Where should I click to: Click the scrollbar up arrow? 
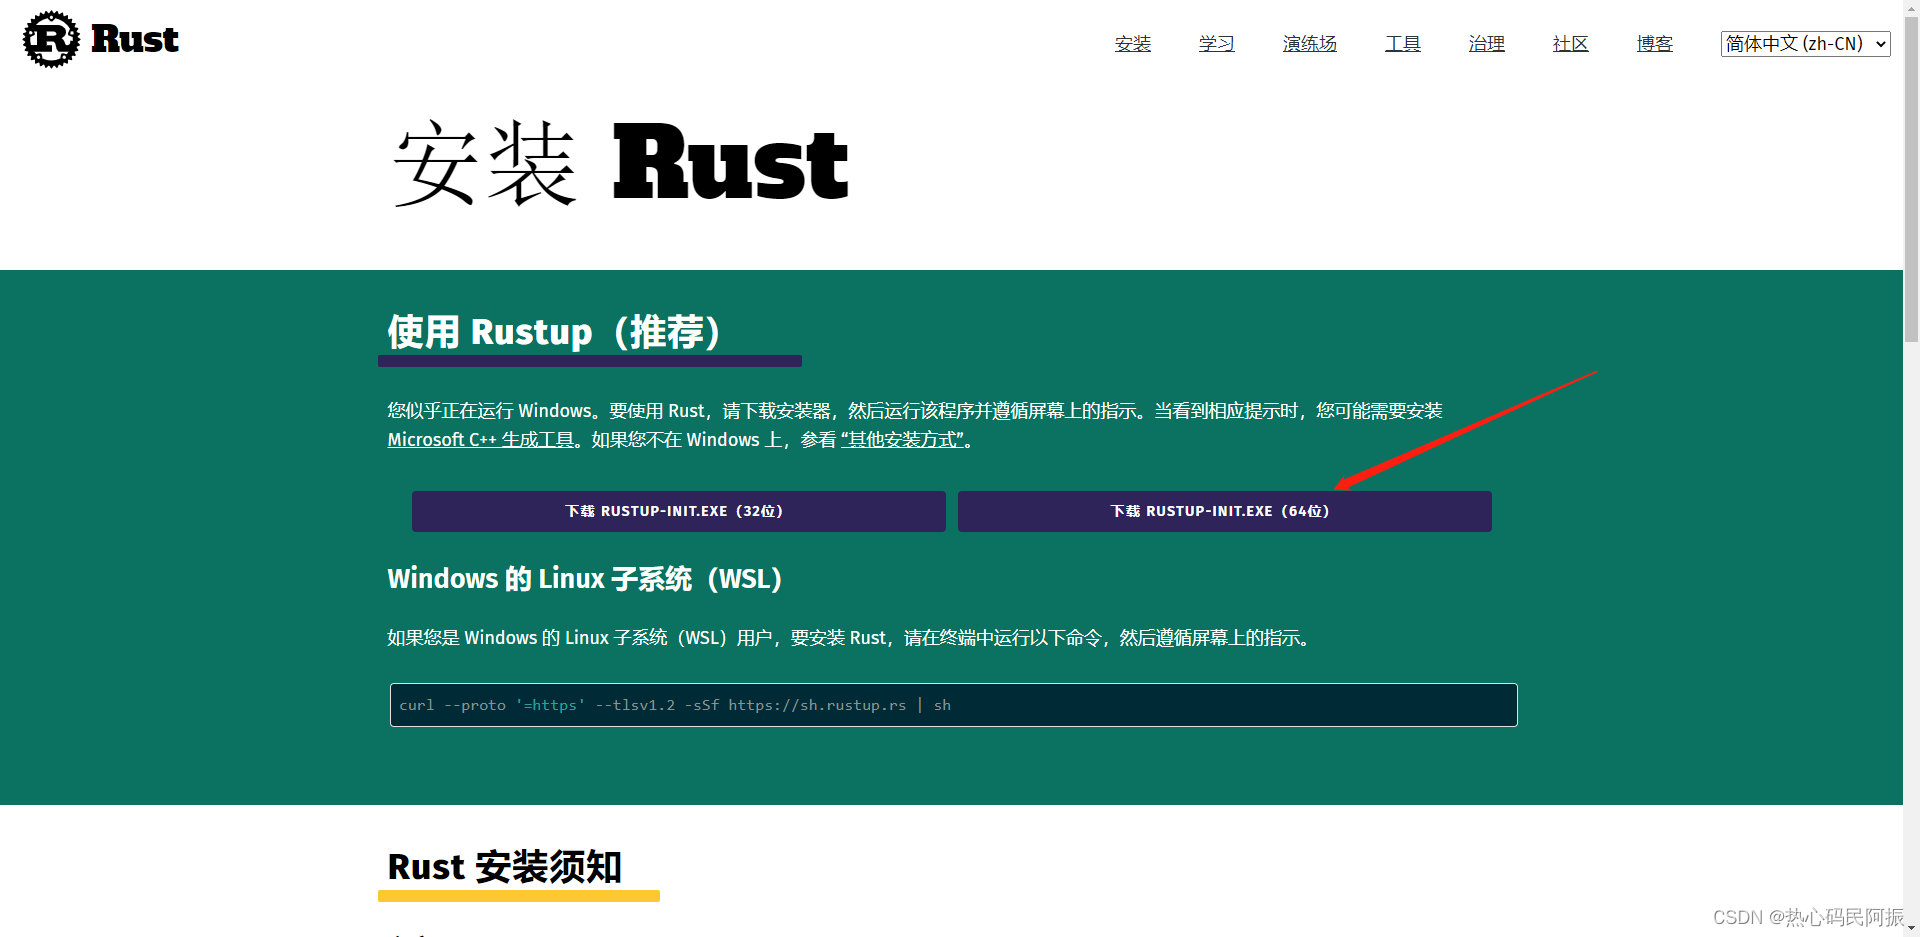1911,8
